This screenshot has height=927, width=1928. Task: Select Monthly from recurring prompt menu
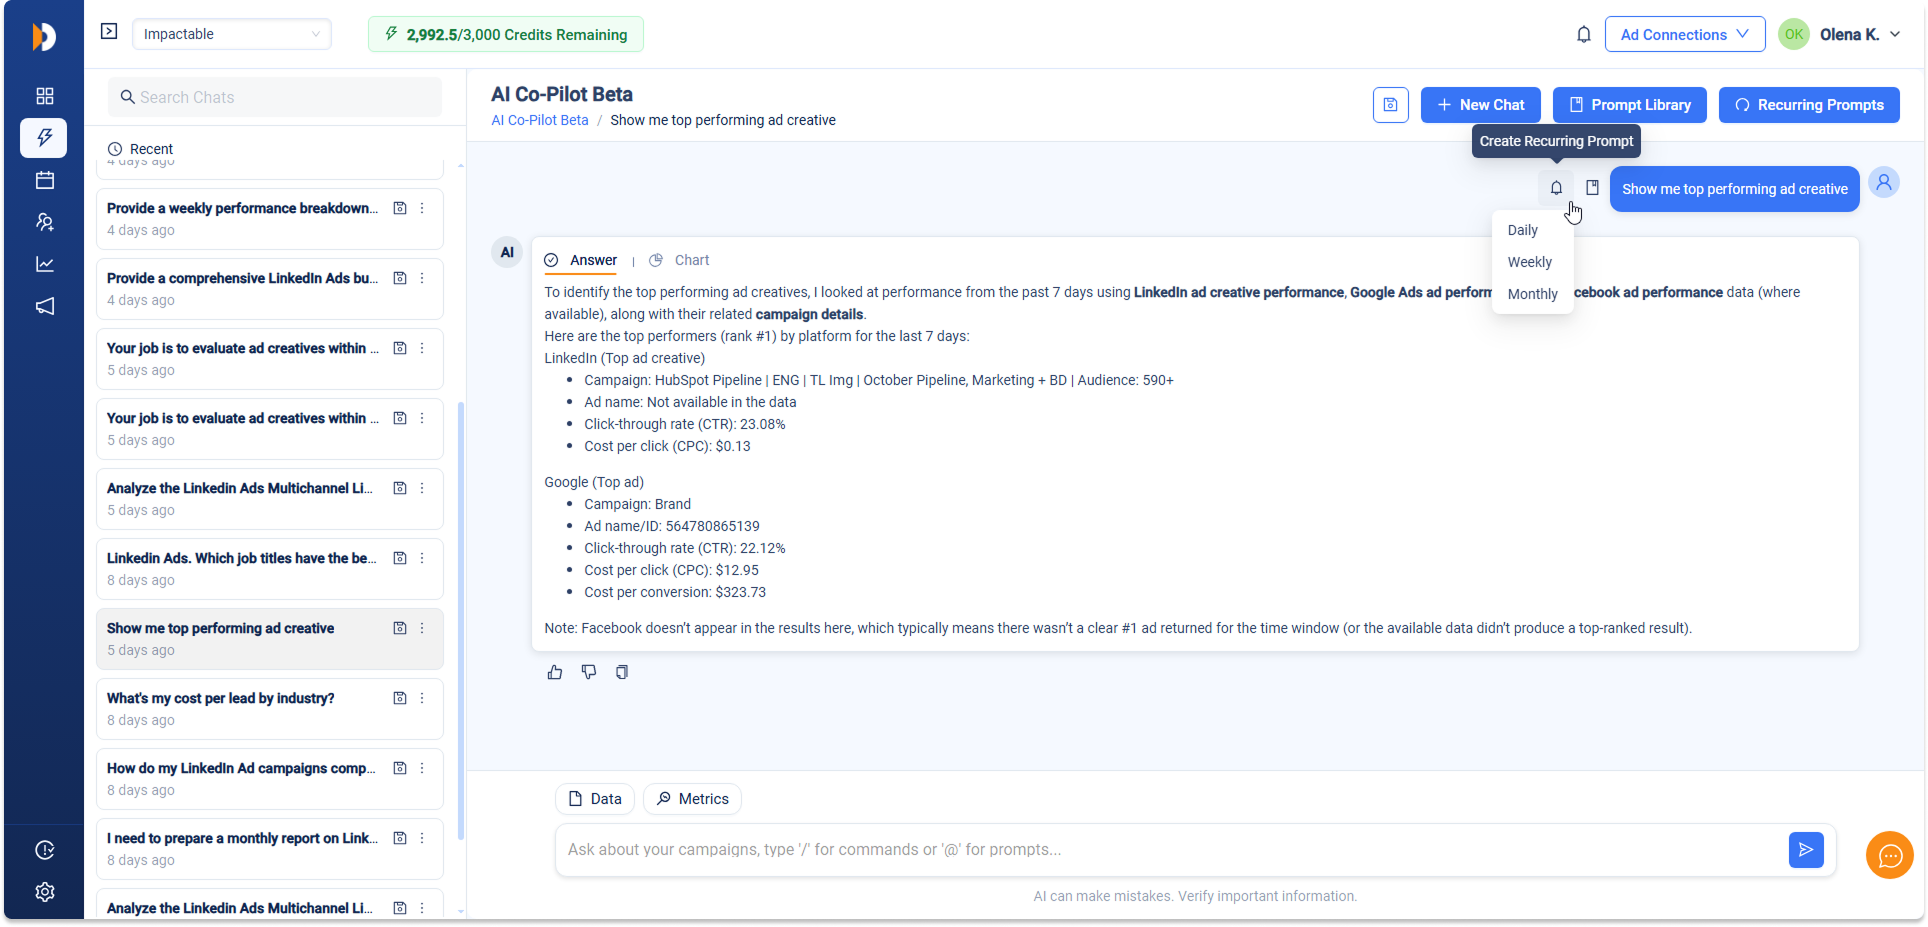point(1532,294)
